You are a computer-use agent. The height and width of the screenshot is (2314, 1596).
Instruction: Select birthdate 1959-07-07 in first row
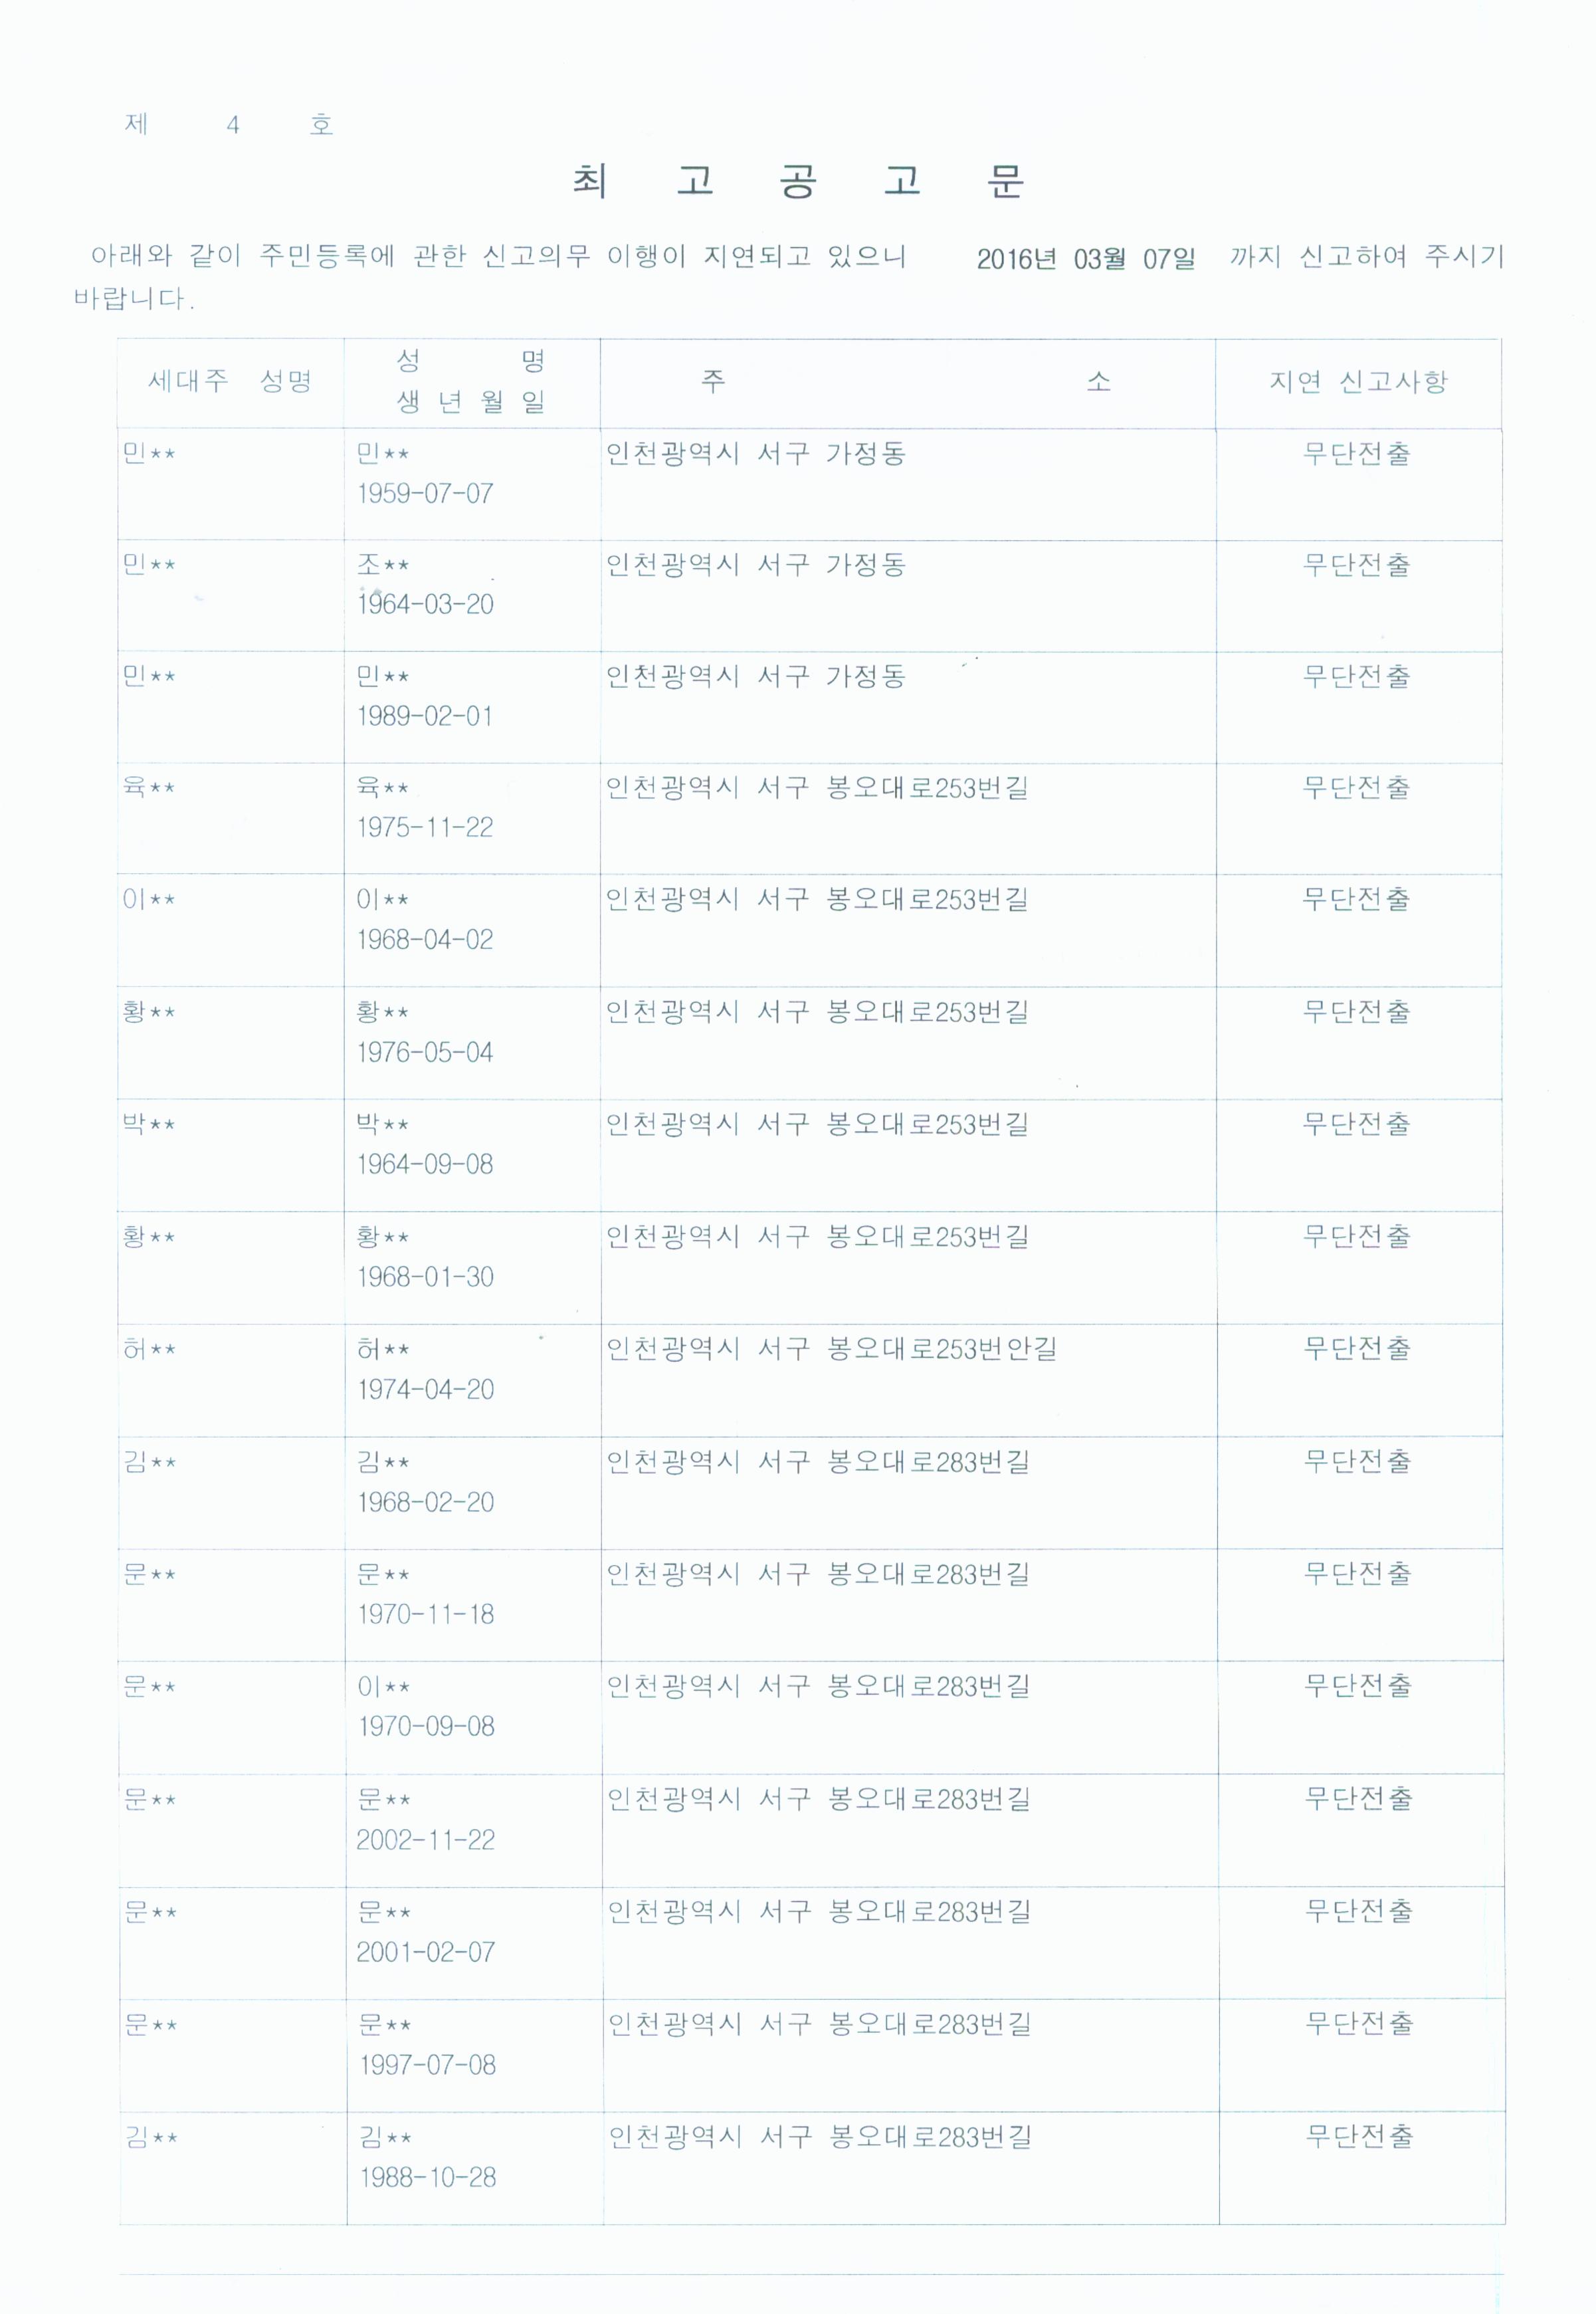tap(425, 493)
